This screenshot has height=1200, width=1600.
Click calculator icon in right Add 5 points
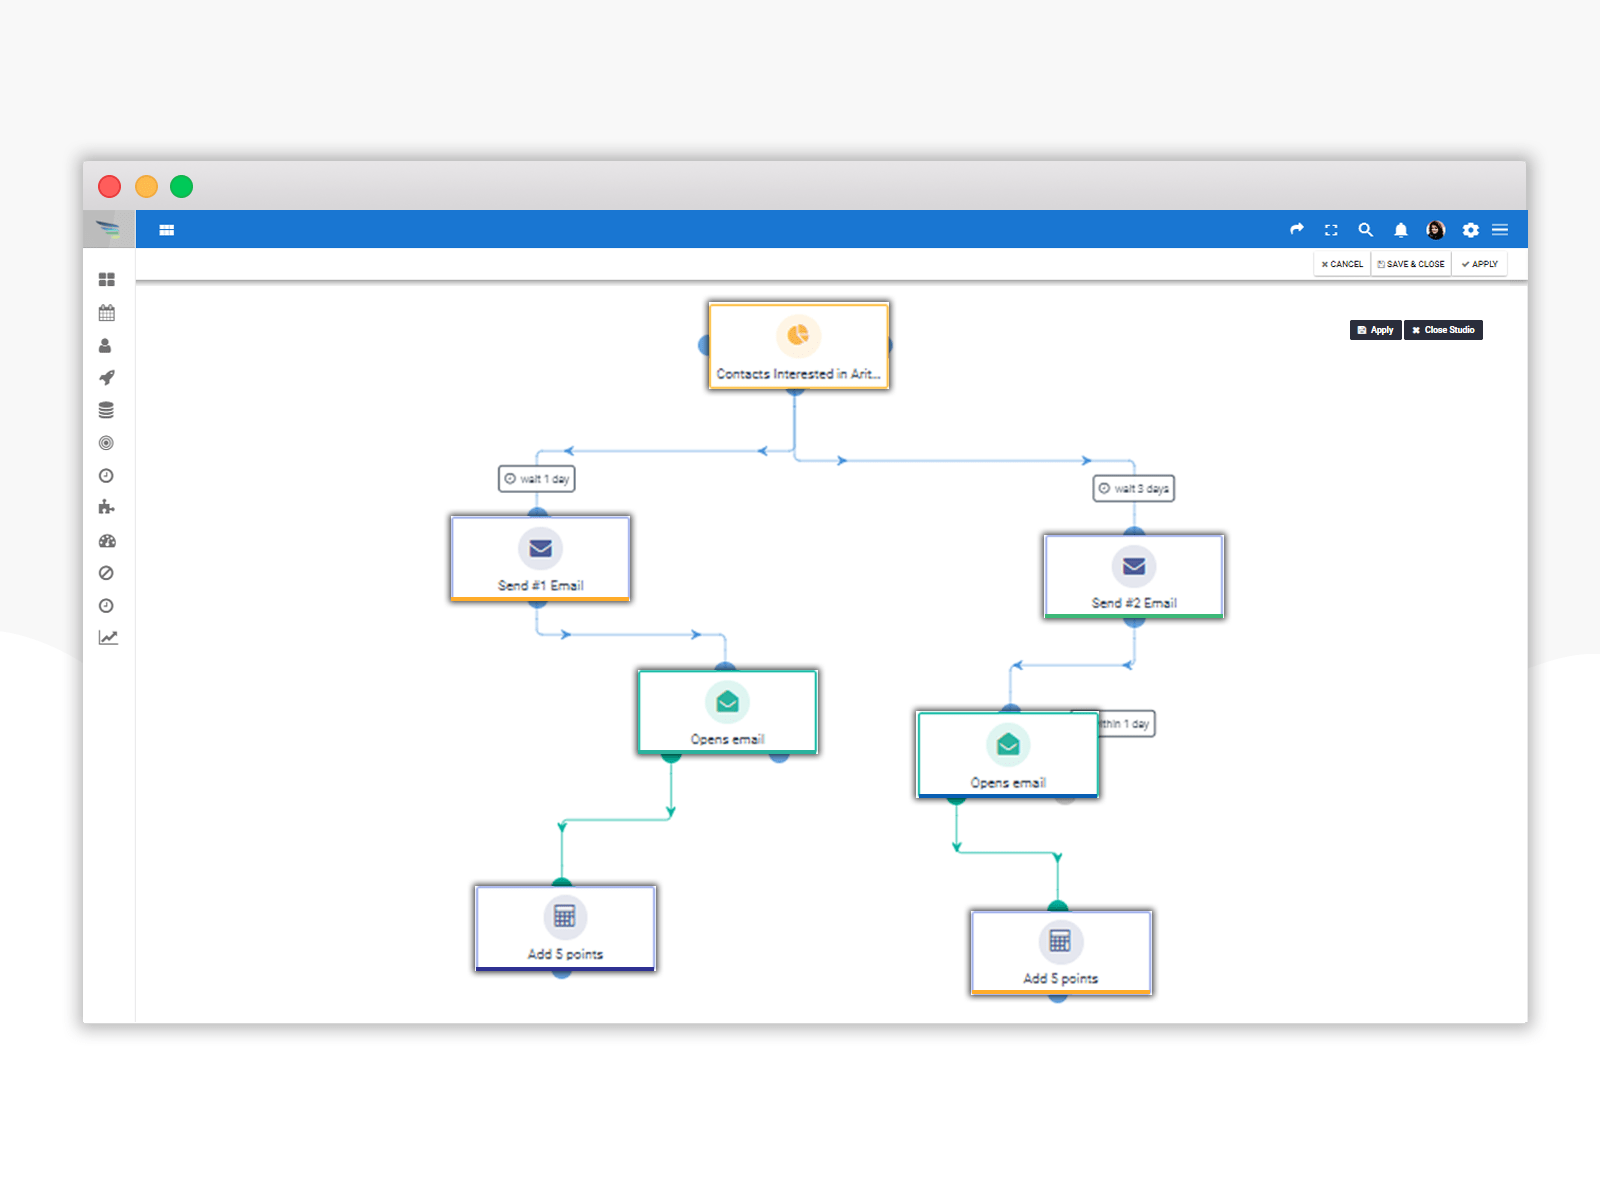(1060, 941)
